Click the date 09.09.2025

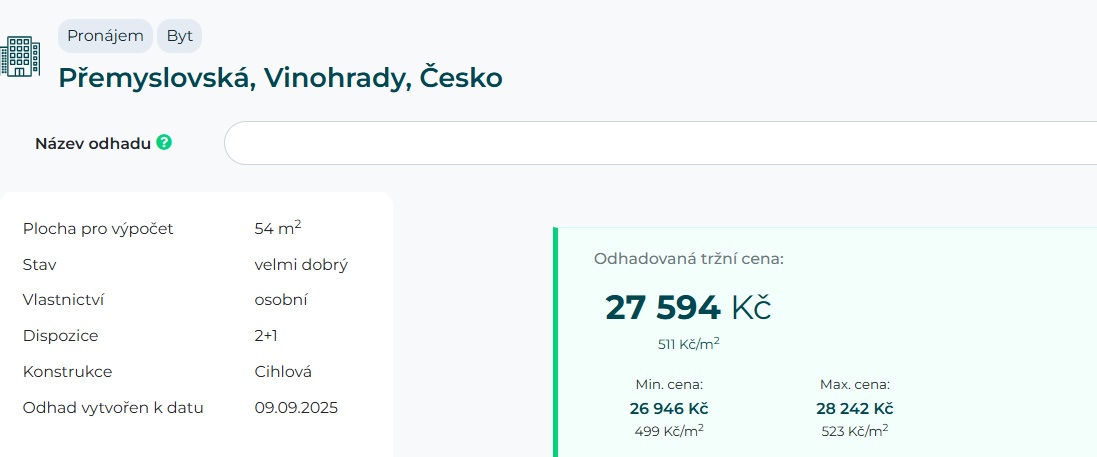coord(296,408)
